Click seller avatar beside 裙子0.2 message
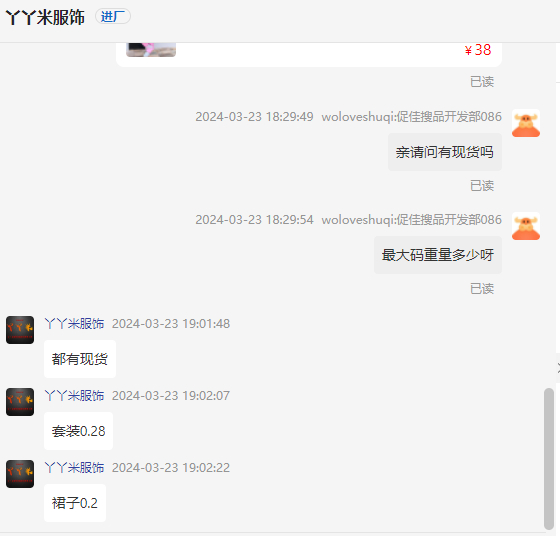Image resolution: width=560 pixels, height=536 pixels. click(x=20, y=474)
